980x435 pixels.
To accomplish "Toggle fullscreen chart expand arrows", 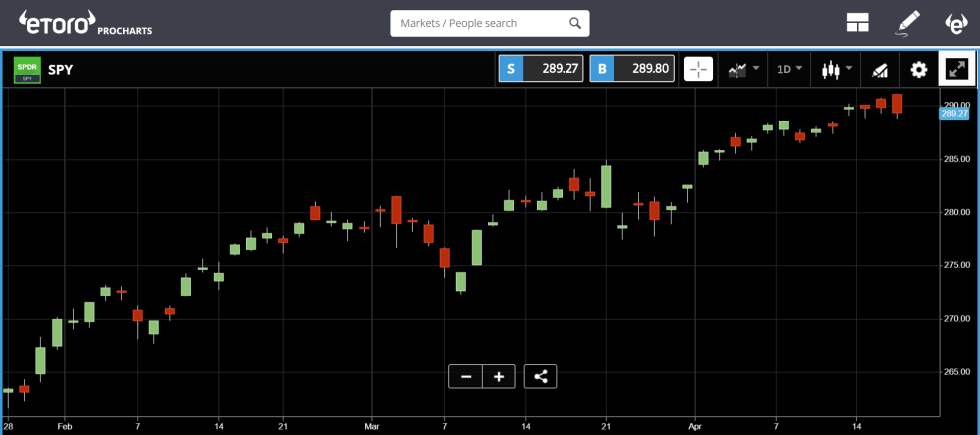I will (x=957, y=69).
